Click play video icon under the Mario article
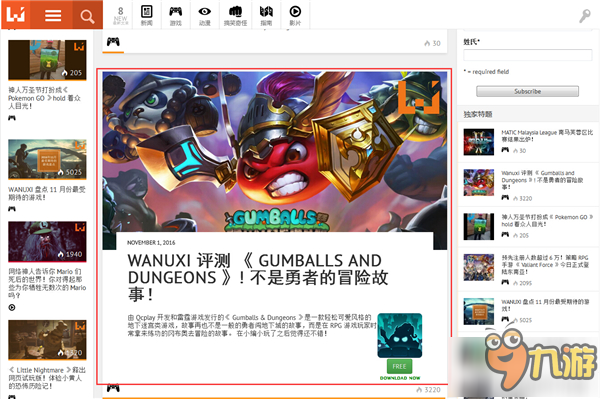The width and height of the screenshot is (600, 399). tap(12, 307)
